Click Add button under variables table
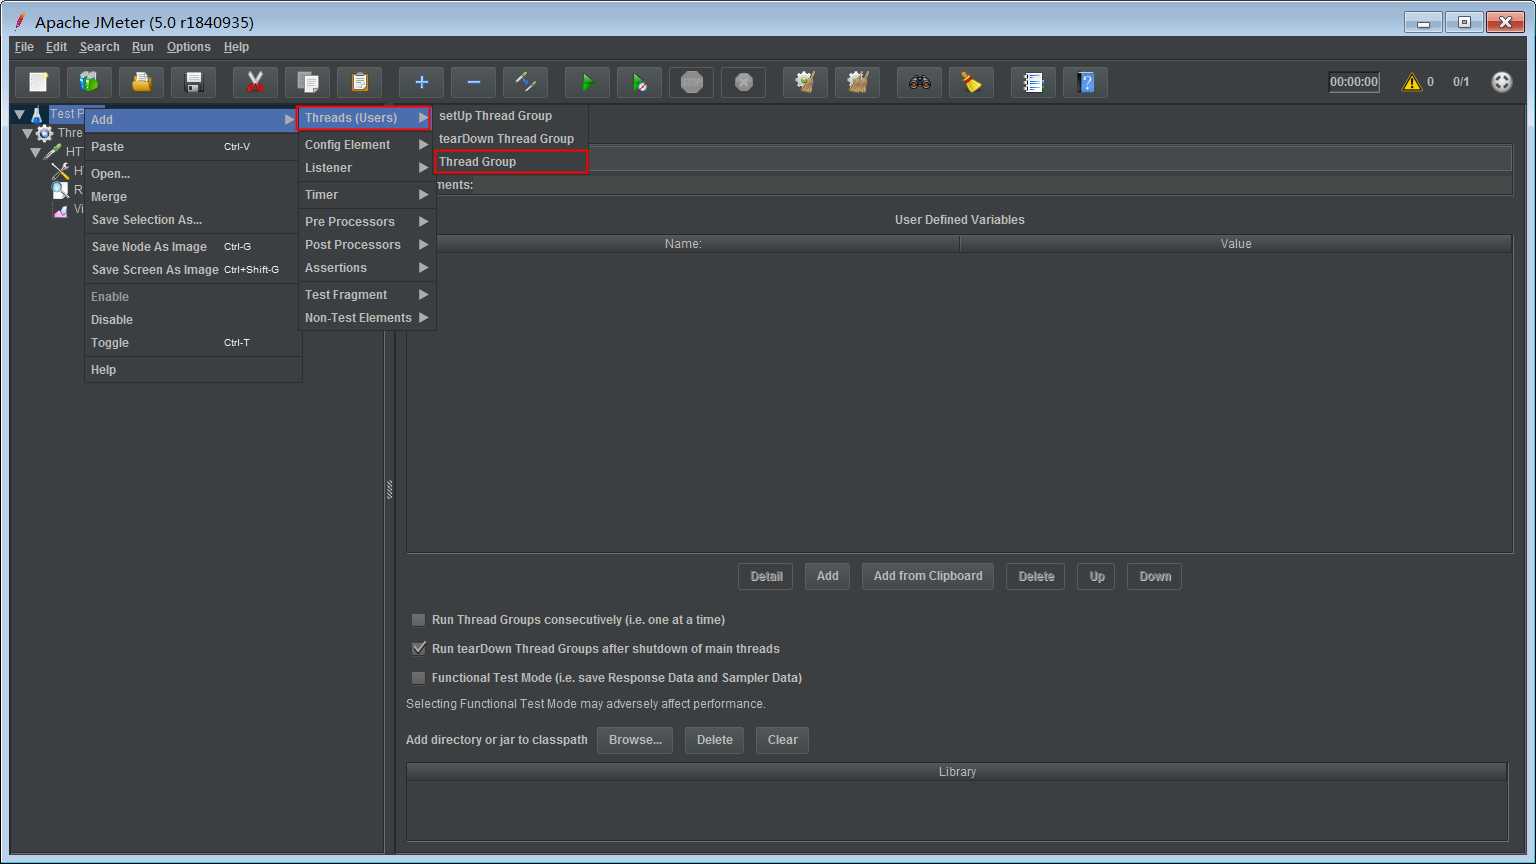Screen dimensions: 1536x864 [828, 576]
